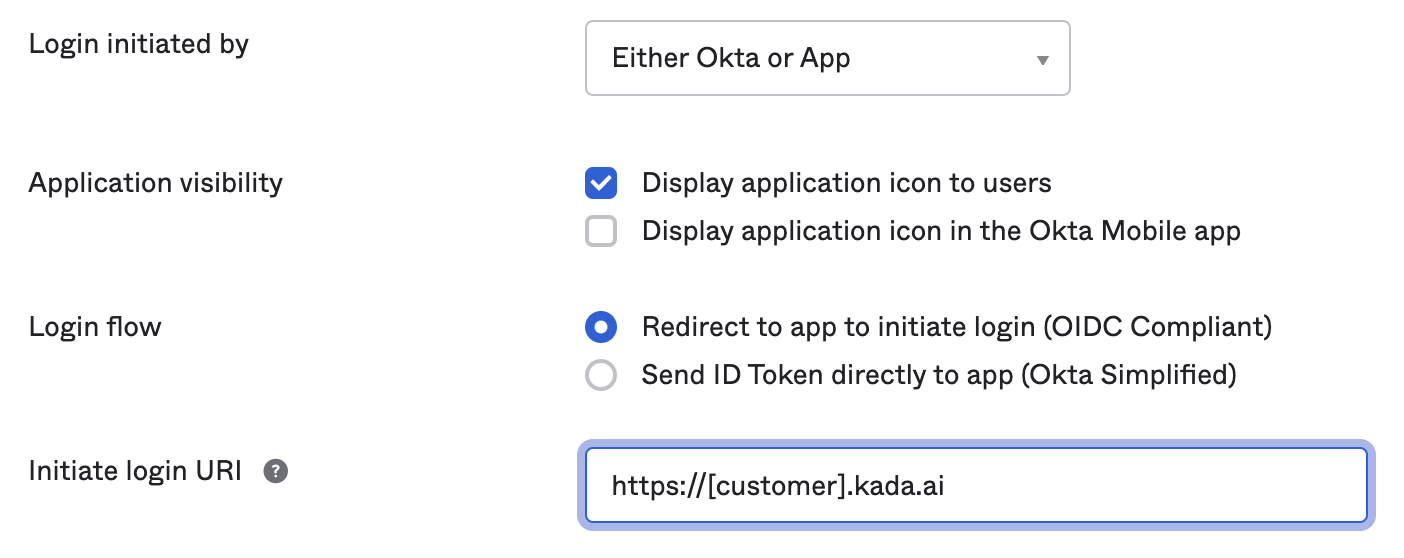Uncheck the Display application icon to users checkbox

point(601,183)
